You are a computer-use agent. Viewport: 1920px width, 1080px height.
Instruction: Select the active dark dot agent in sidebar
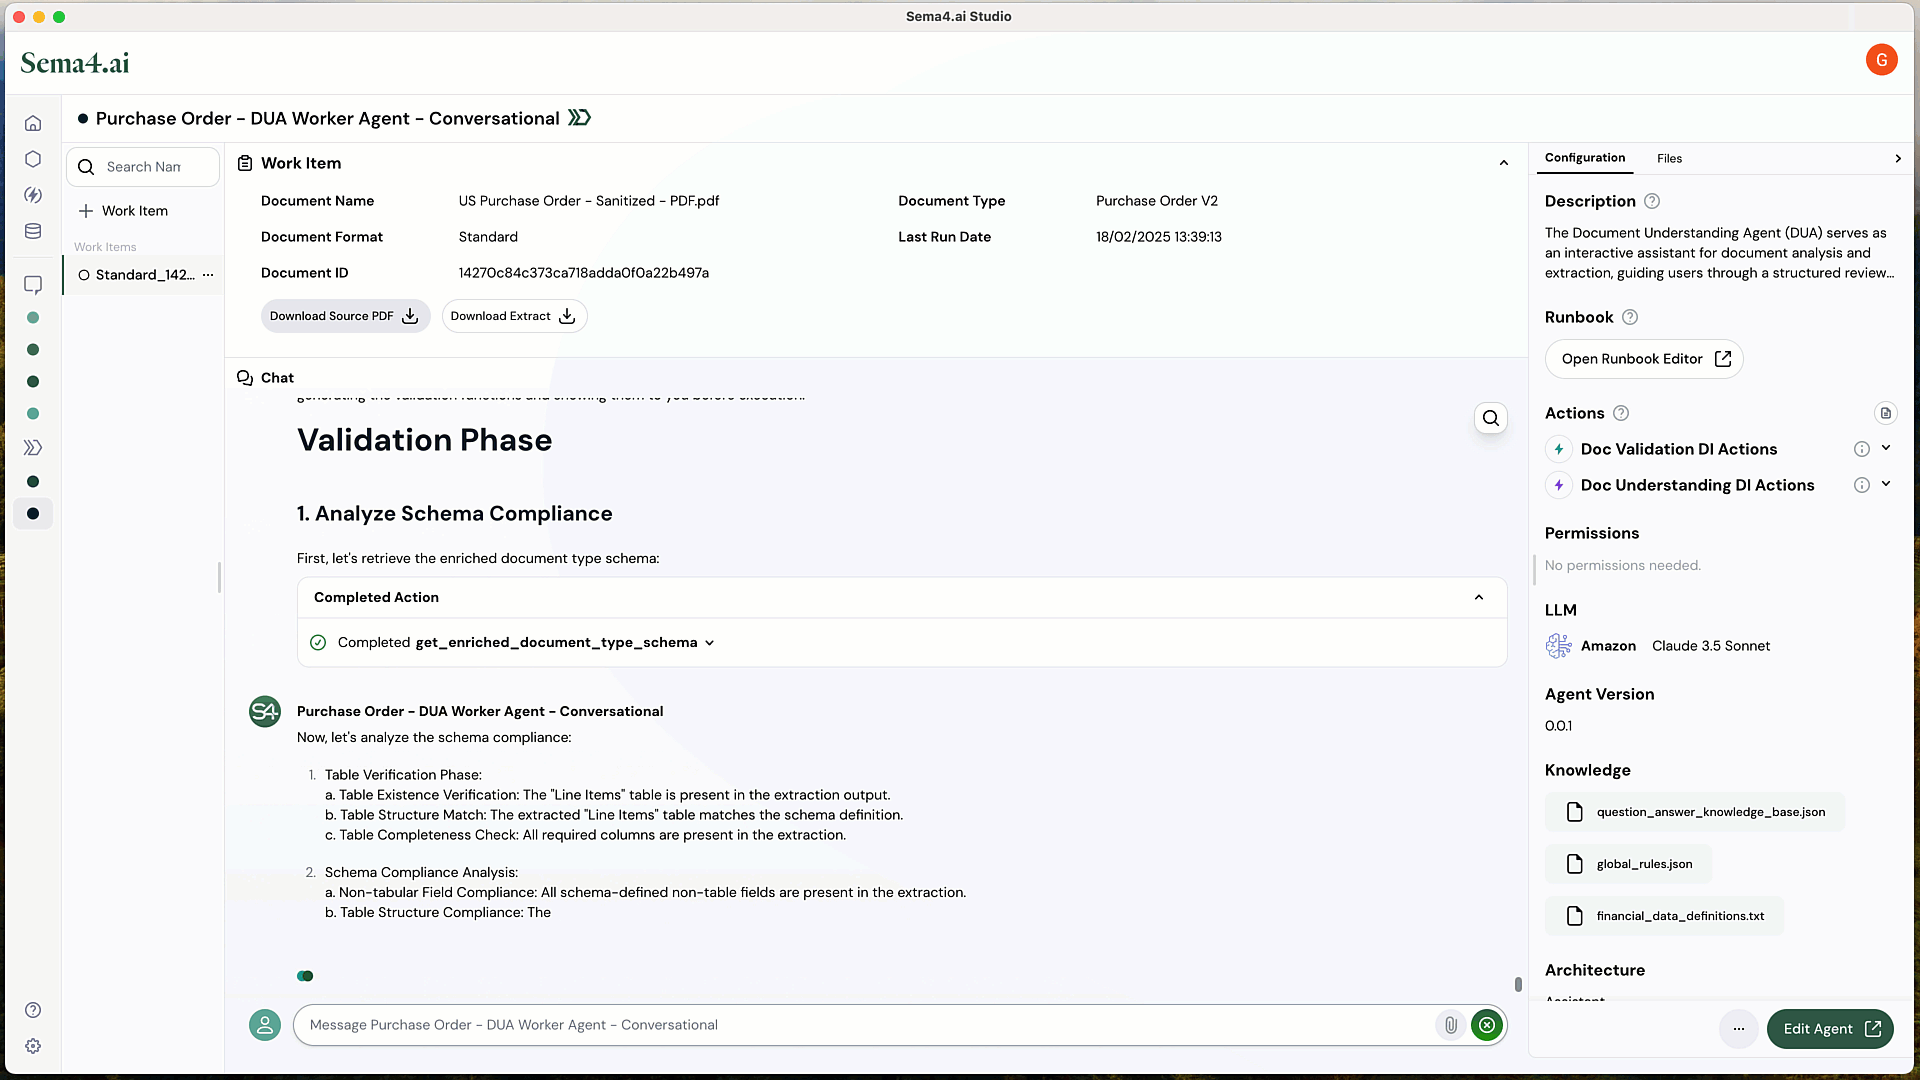coord(33,514)
